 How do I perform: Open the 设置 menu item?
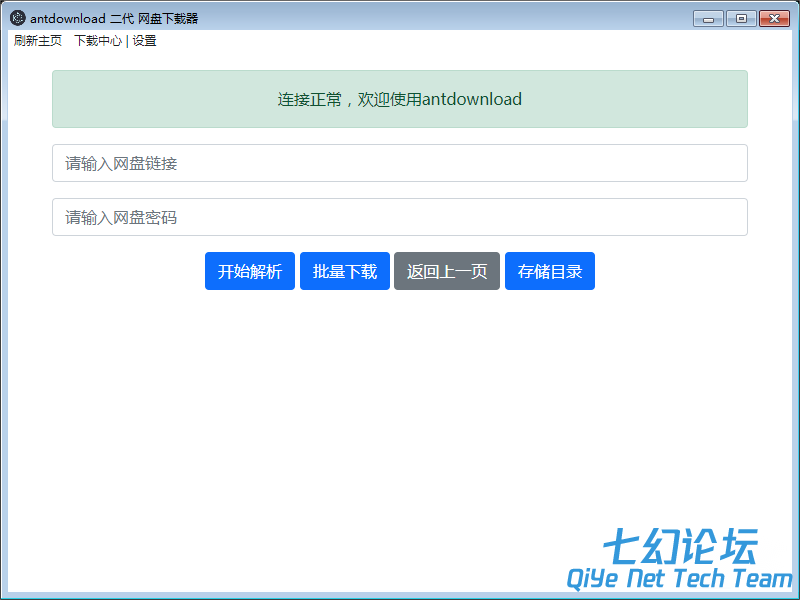tap(144, 41)
